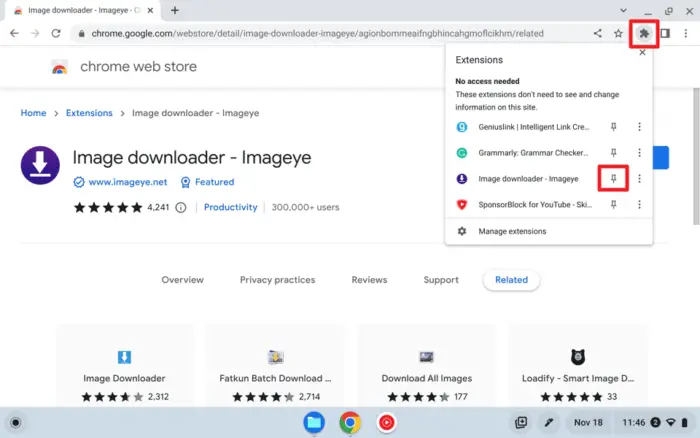Switch to the Overview tab
700x438 pixels.
183,280
